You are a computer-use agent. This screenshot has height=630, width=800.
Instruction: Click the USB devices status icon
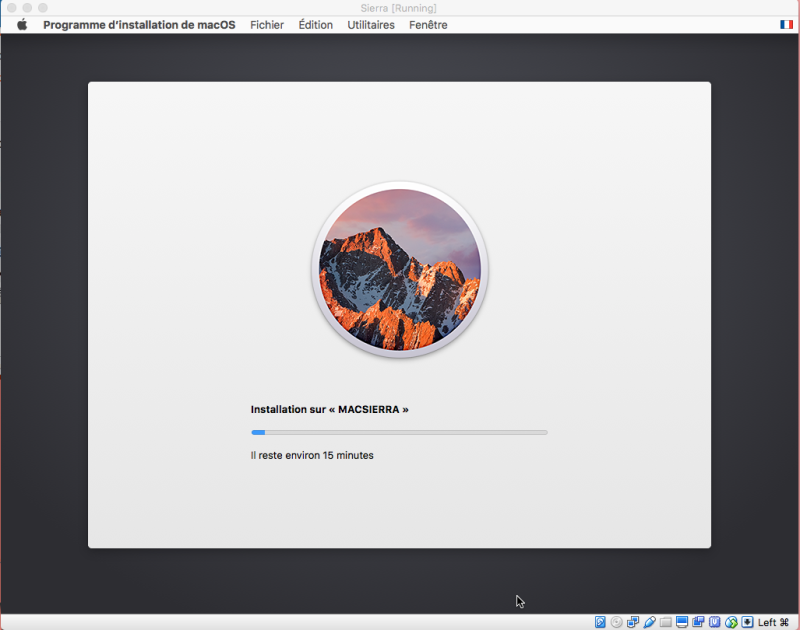(x=649, y=622)
